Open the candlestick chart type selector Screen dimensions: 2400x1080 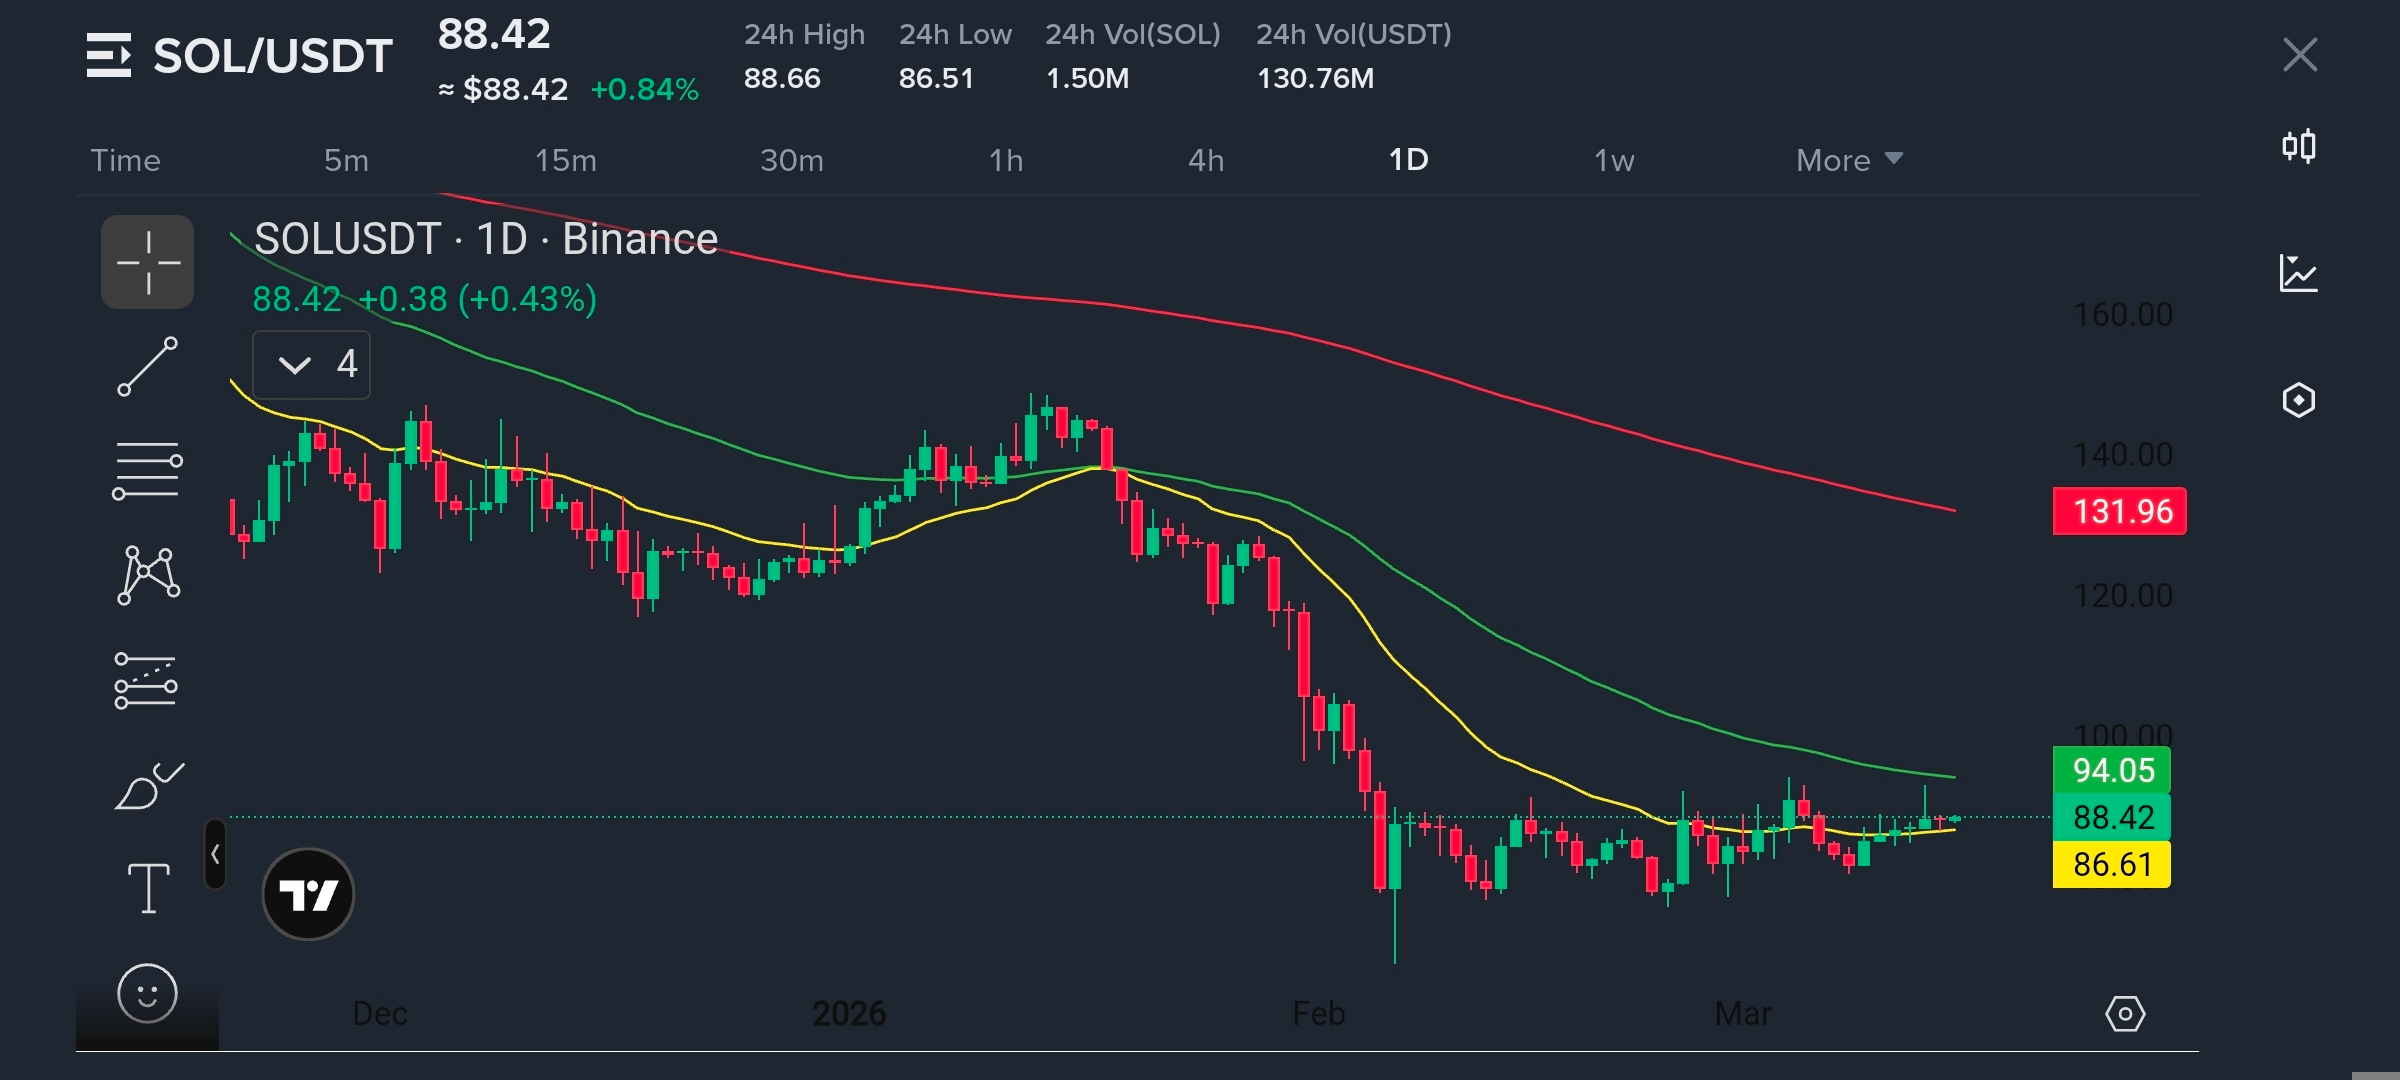pos(2299,146)
